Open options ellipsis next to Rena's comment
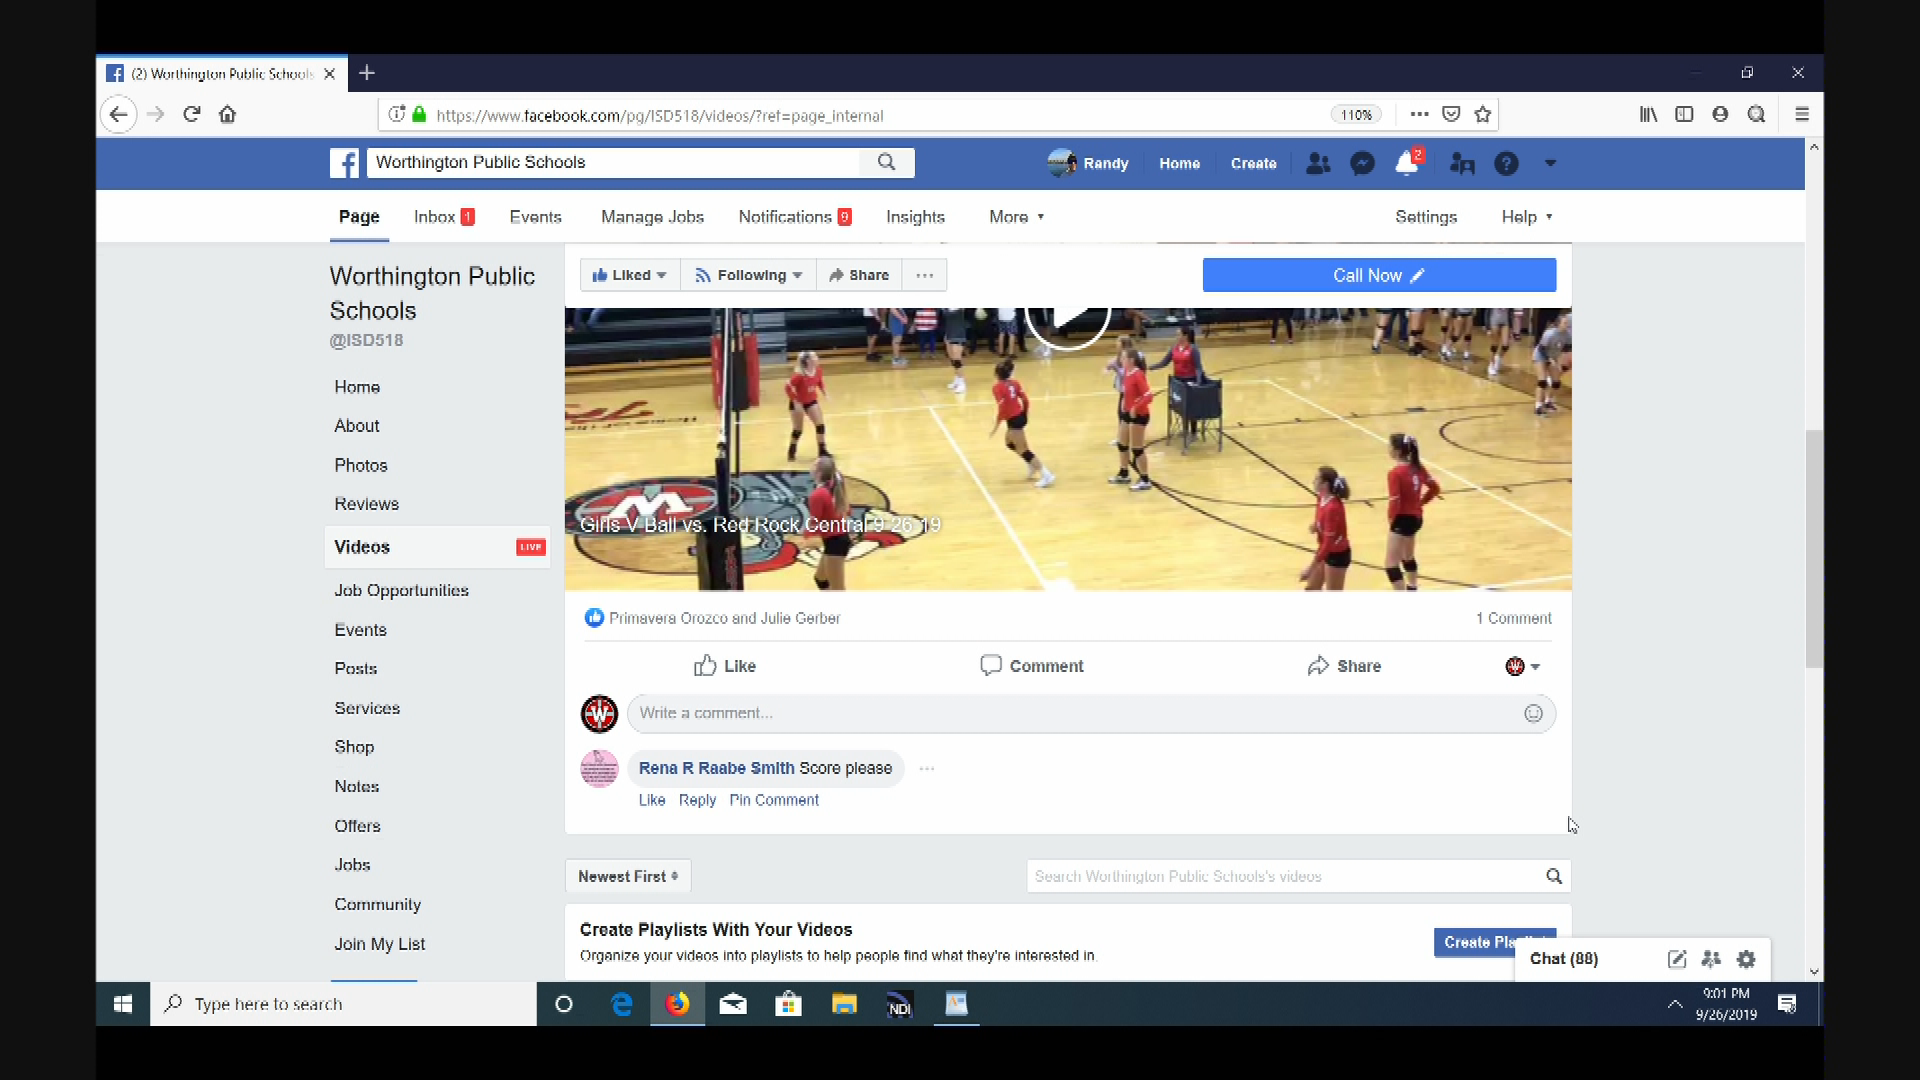 [x=927, y=769]
